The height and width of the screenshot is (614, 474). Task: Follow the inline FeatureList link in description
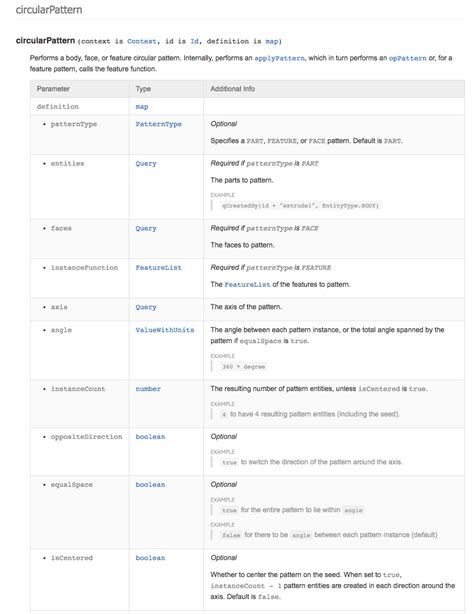click(247, 285)
